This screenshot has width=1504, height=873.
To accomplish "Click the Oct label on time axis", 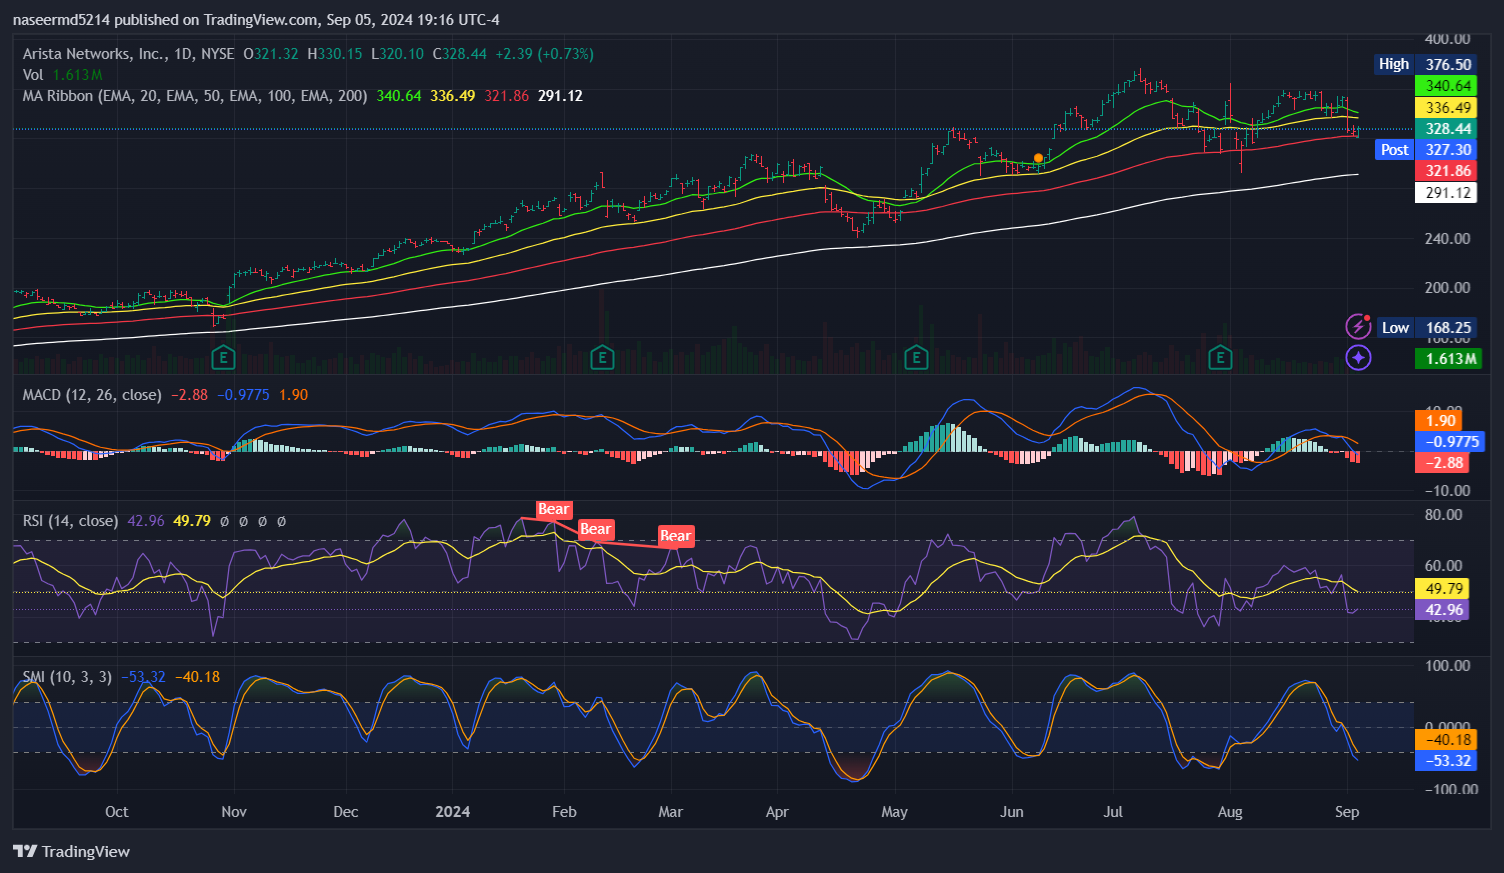I will (117, 812).
